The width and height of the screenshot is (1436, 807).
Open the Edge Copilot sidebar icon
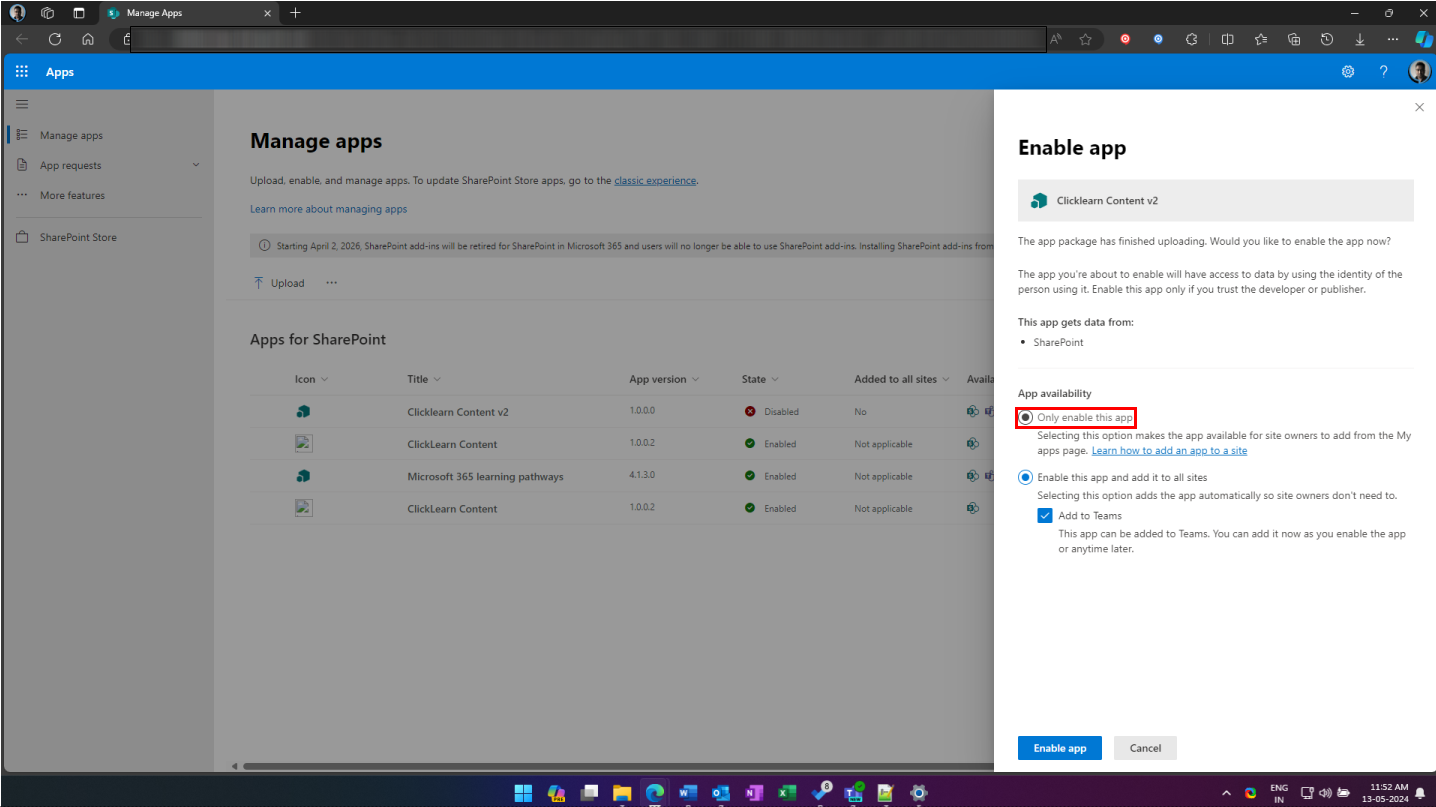point(1423,39)
